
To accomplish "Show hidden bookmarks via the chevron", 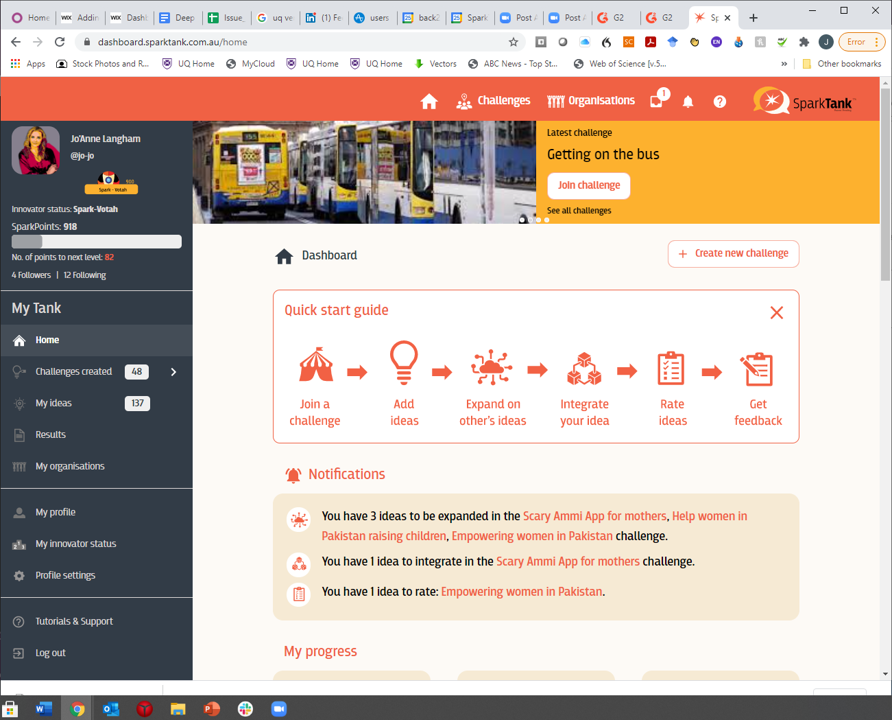I will [x=784, y=63].
